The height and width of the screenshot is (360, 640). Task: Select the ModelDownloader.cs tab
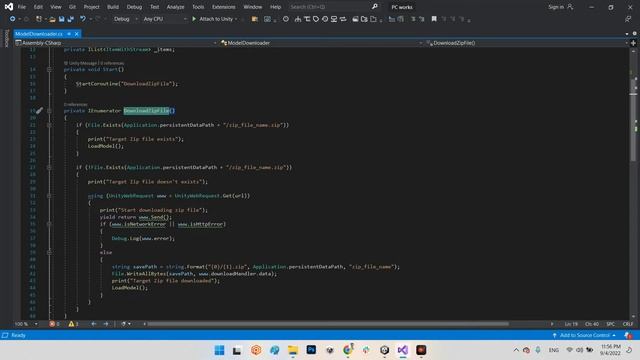(39, 34)
